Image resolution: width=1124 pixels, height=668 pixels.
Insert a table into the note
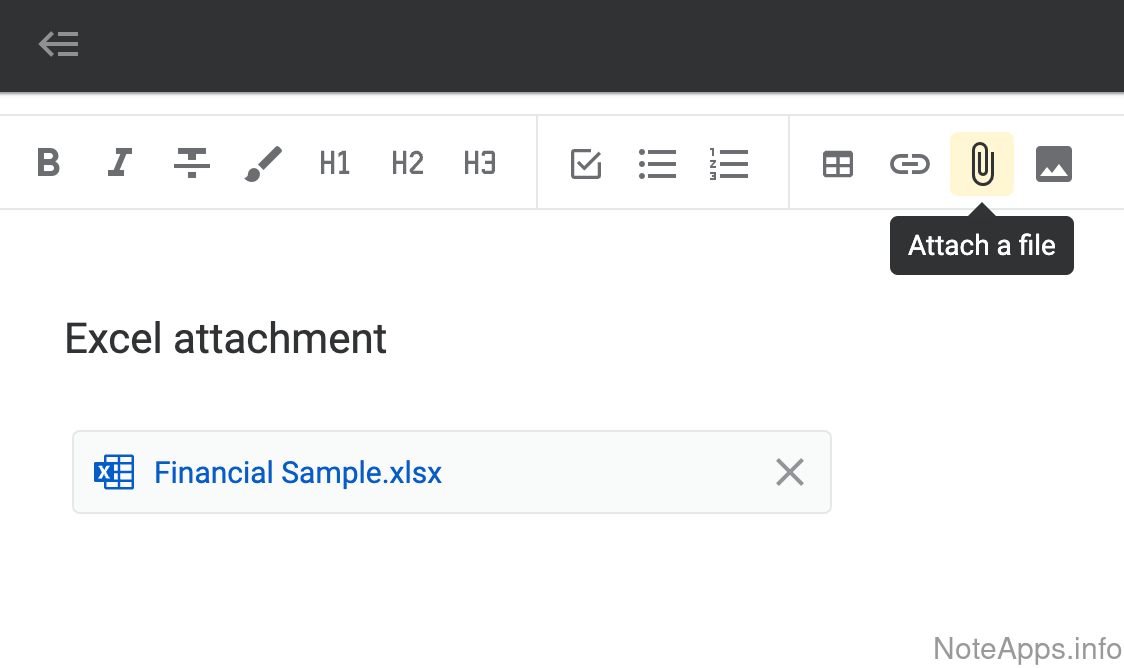[838, 164]
